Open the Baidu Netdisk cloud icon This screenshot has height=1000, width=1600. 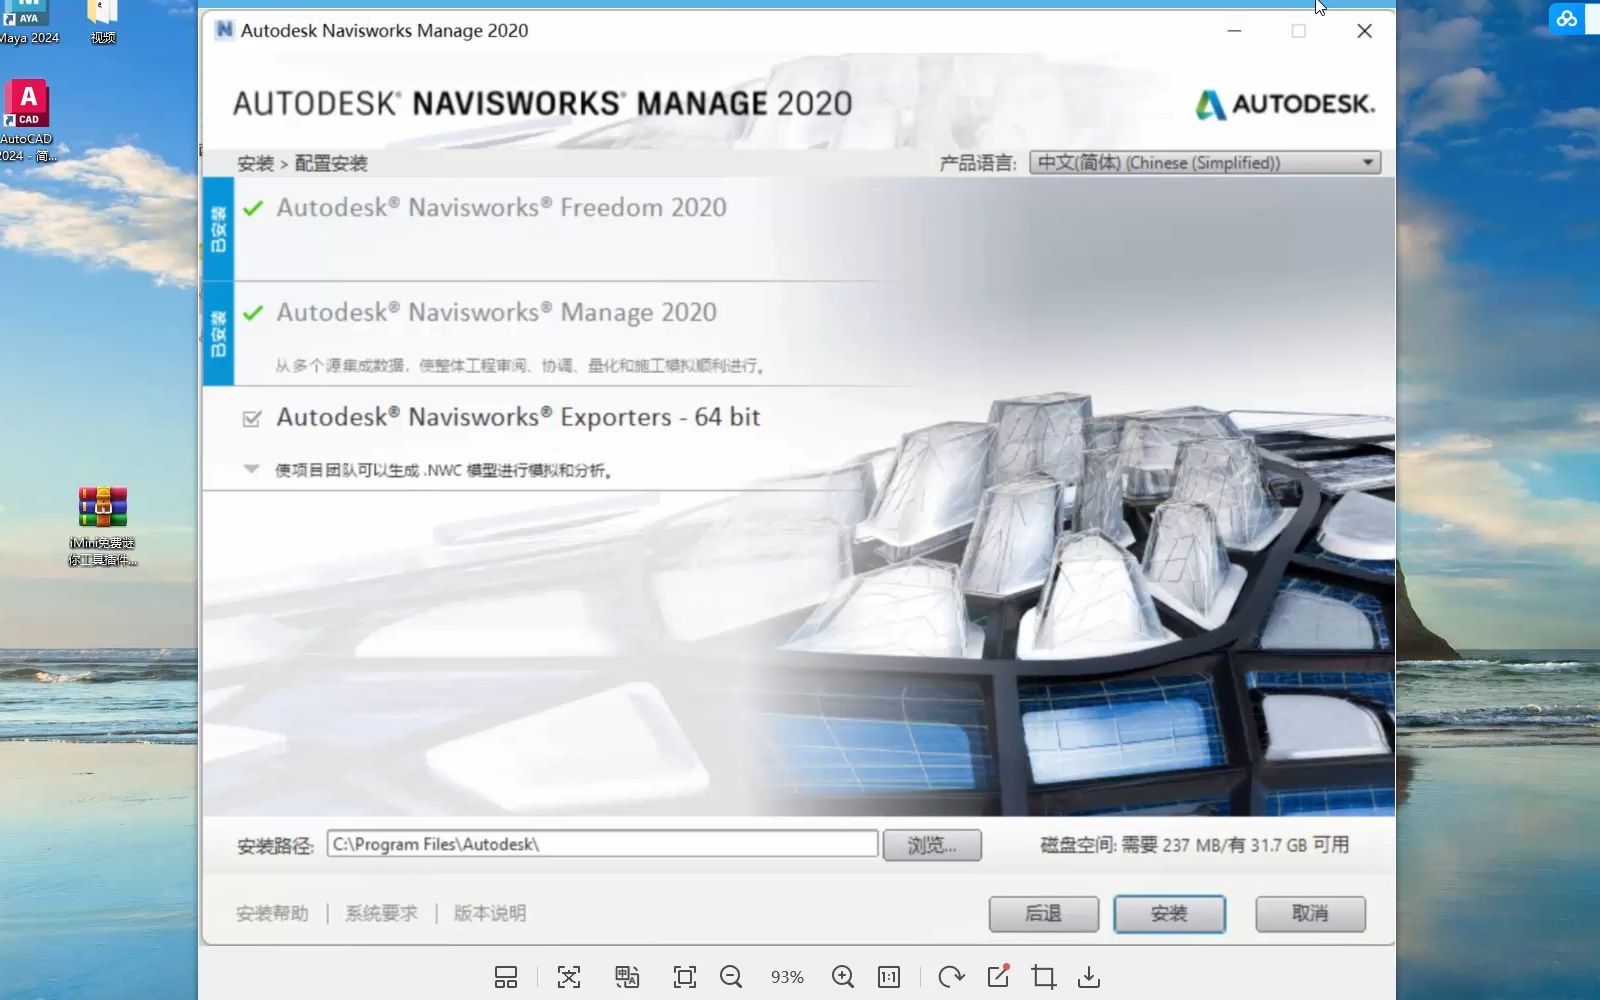tap(1566, 18)
